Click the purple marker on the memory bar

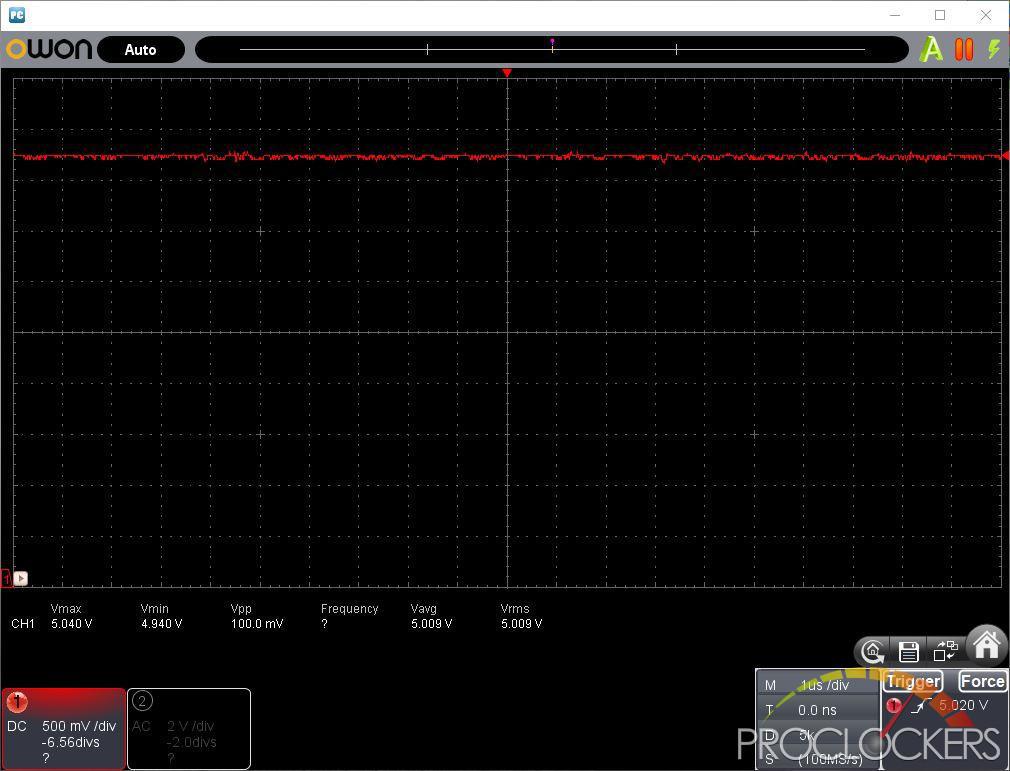tap(552, 41)
